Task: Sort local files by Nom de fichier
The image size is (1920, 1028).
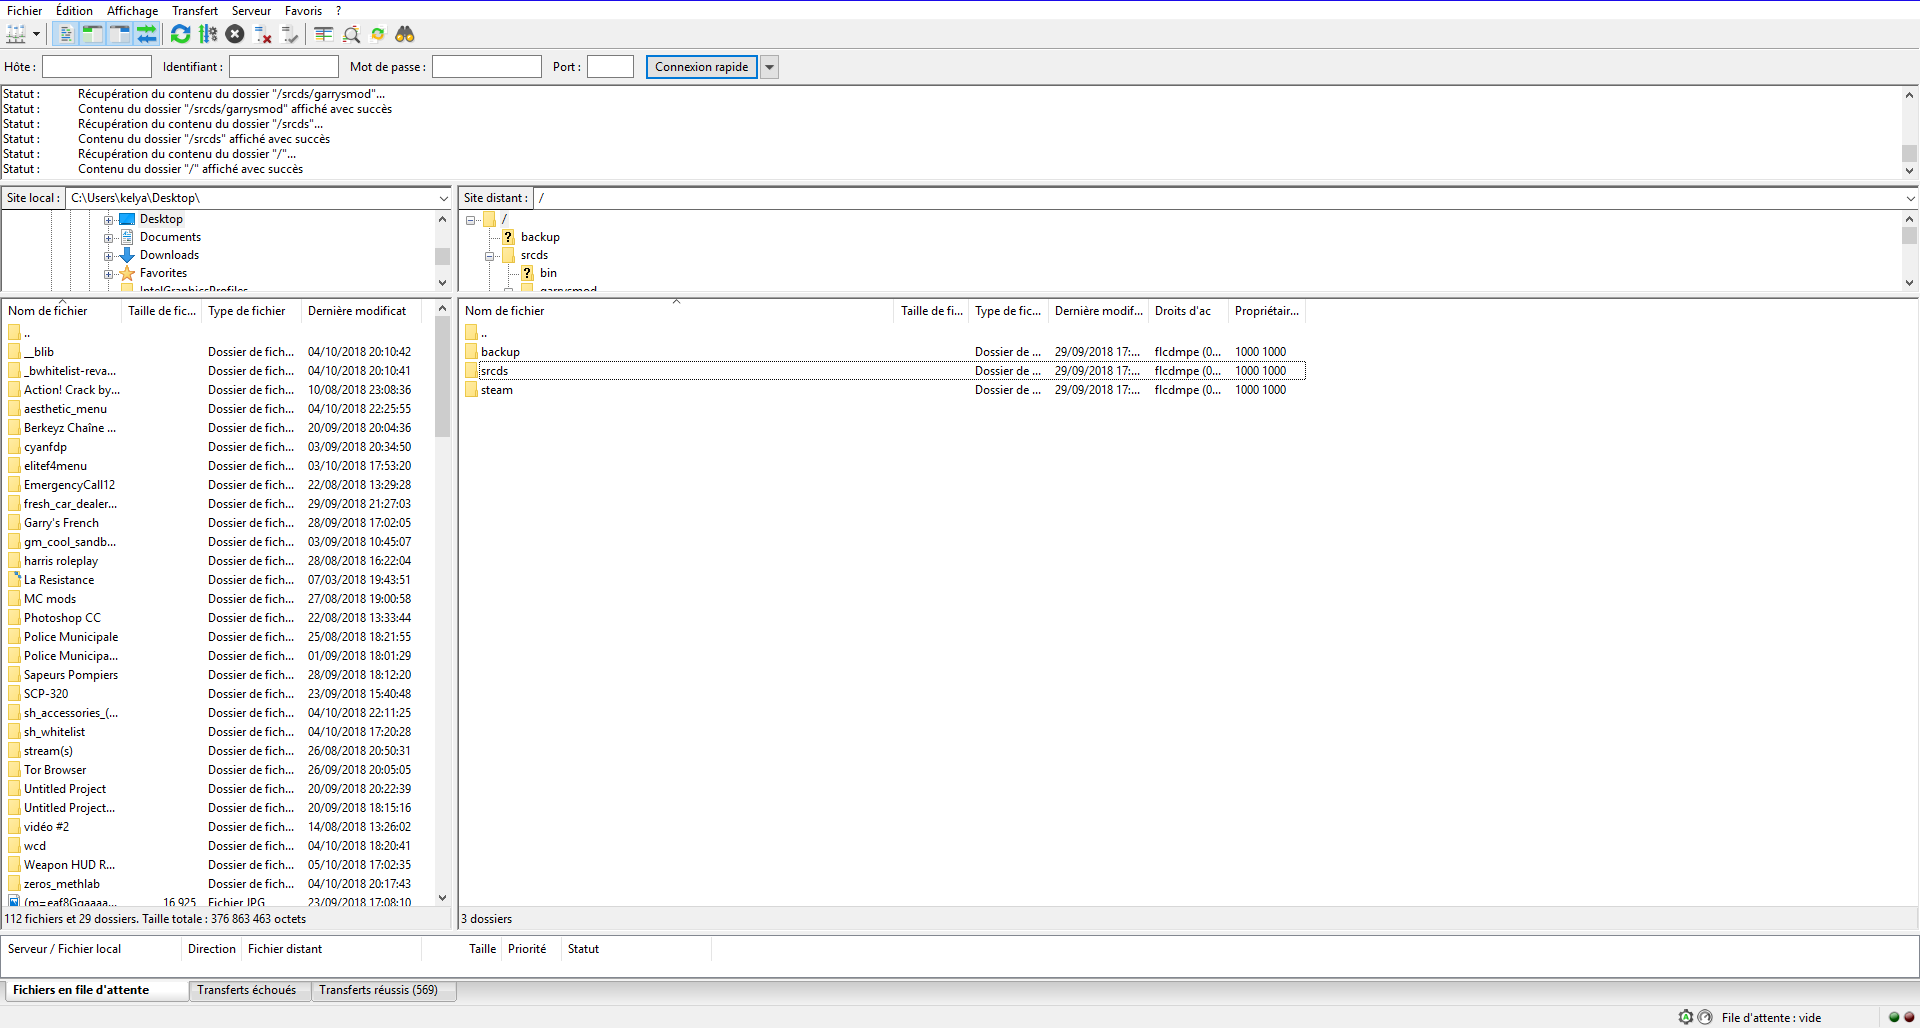Action: point(62,311)
